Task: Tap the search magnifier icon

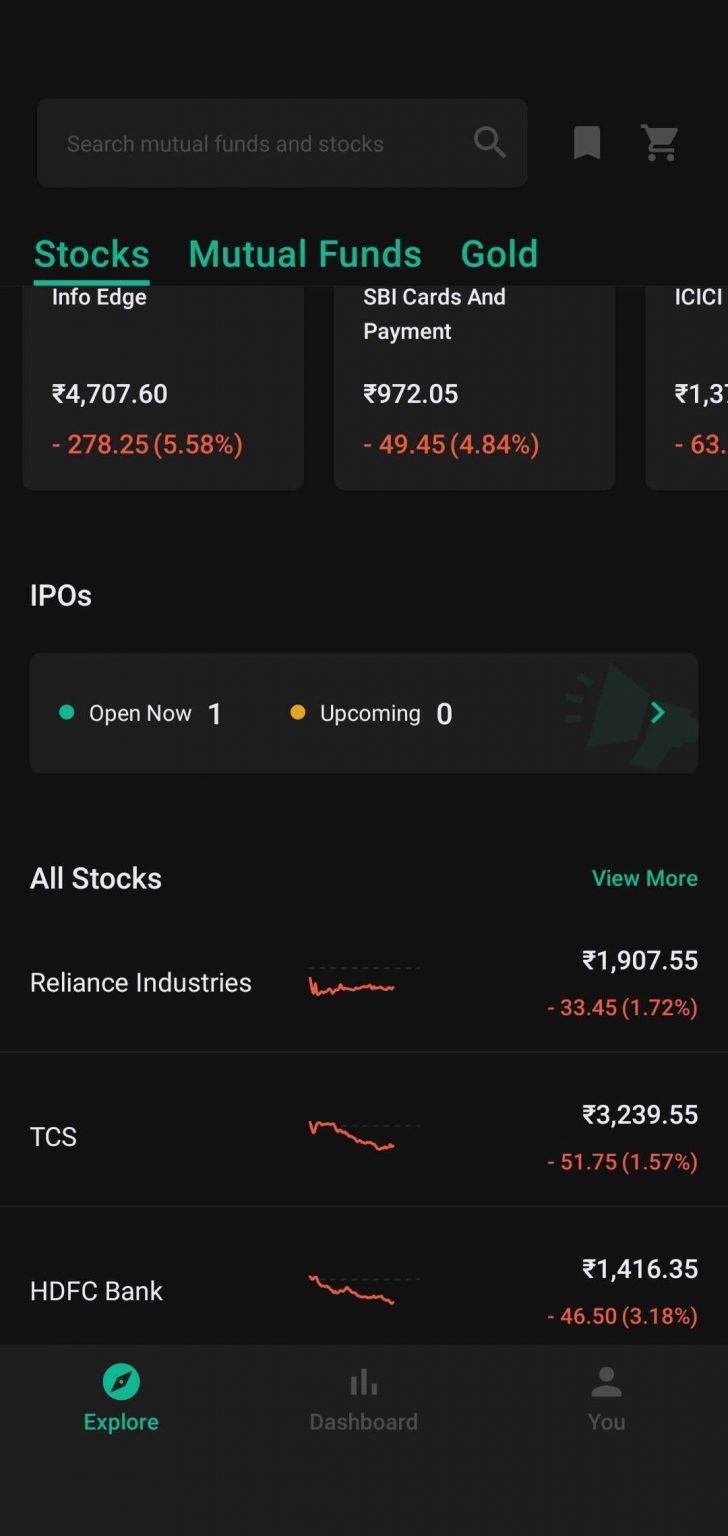Action: pyautogui.click(x=489, y=143)
